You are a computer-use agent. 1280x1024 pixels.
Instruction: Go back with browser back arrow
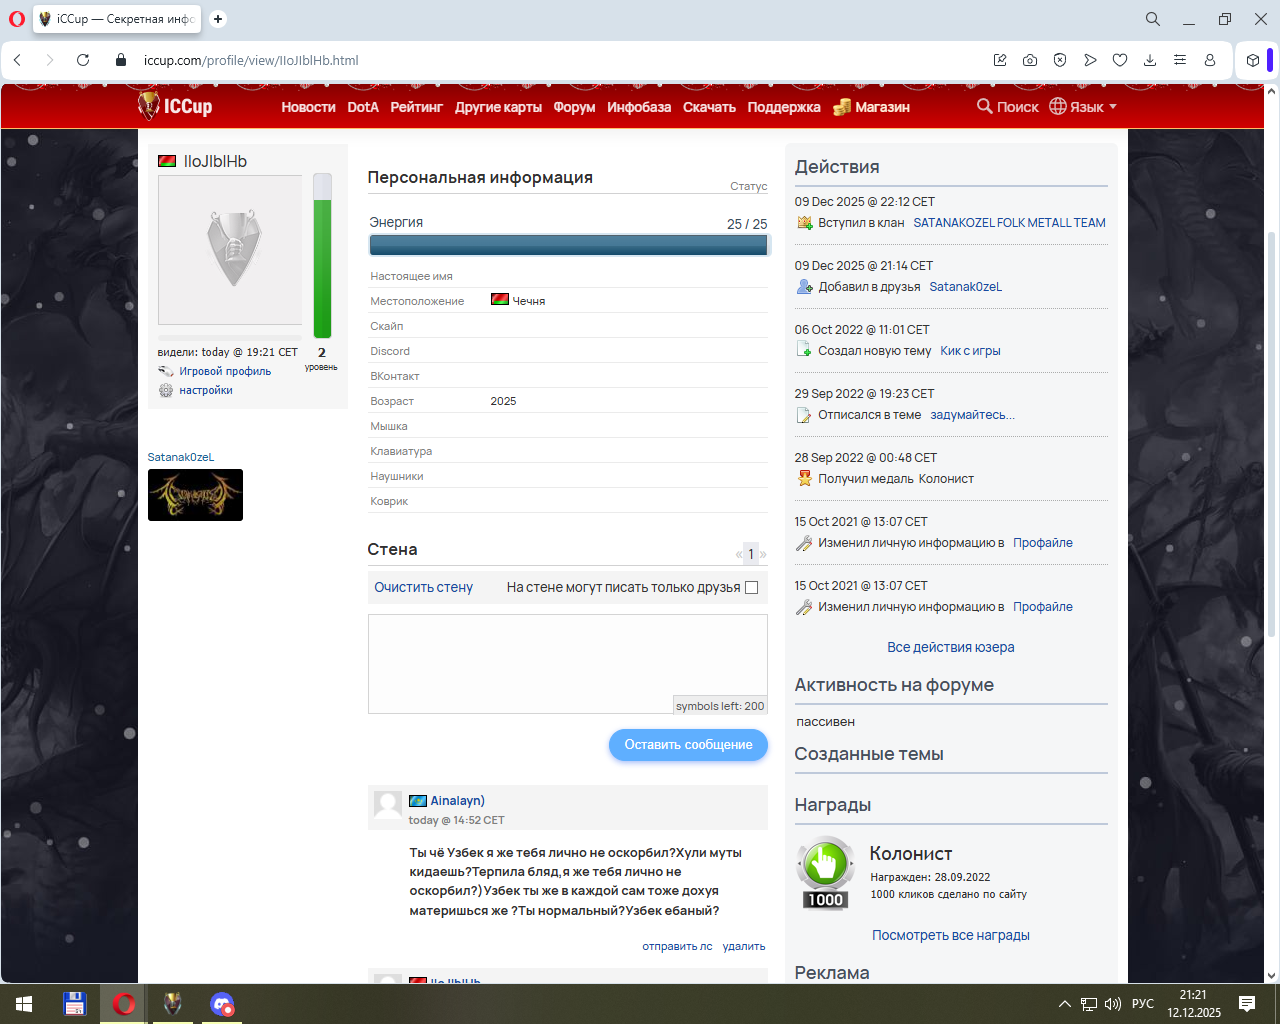(17, 60)
